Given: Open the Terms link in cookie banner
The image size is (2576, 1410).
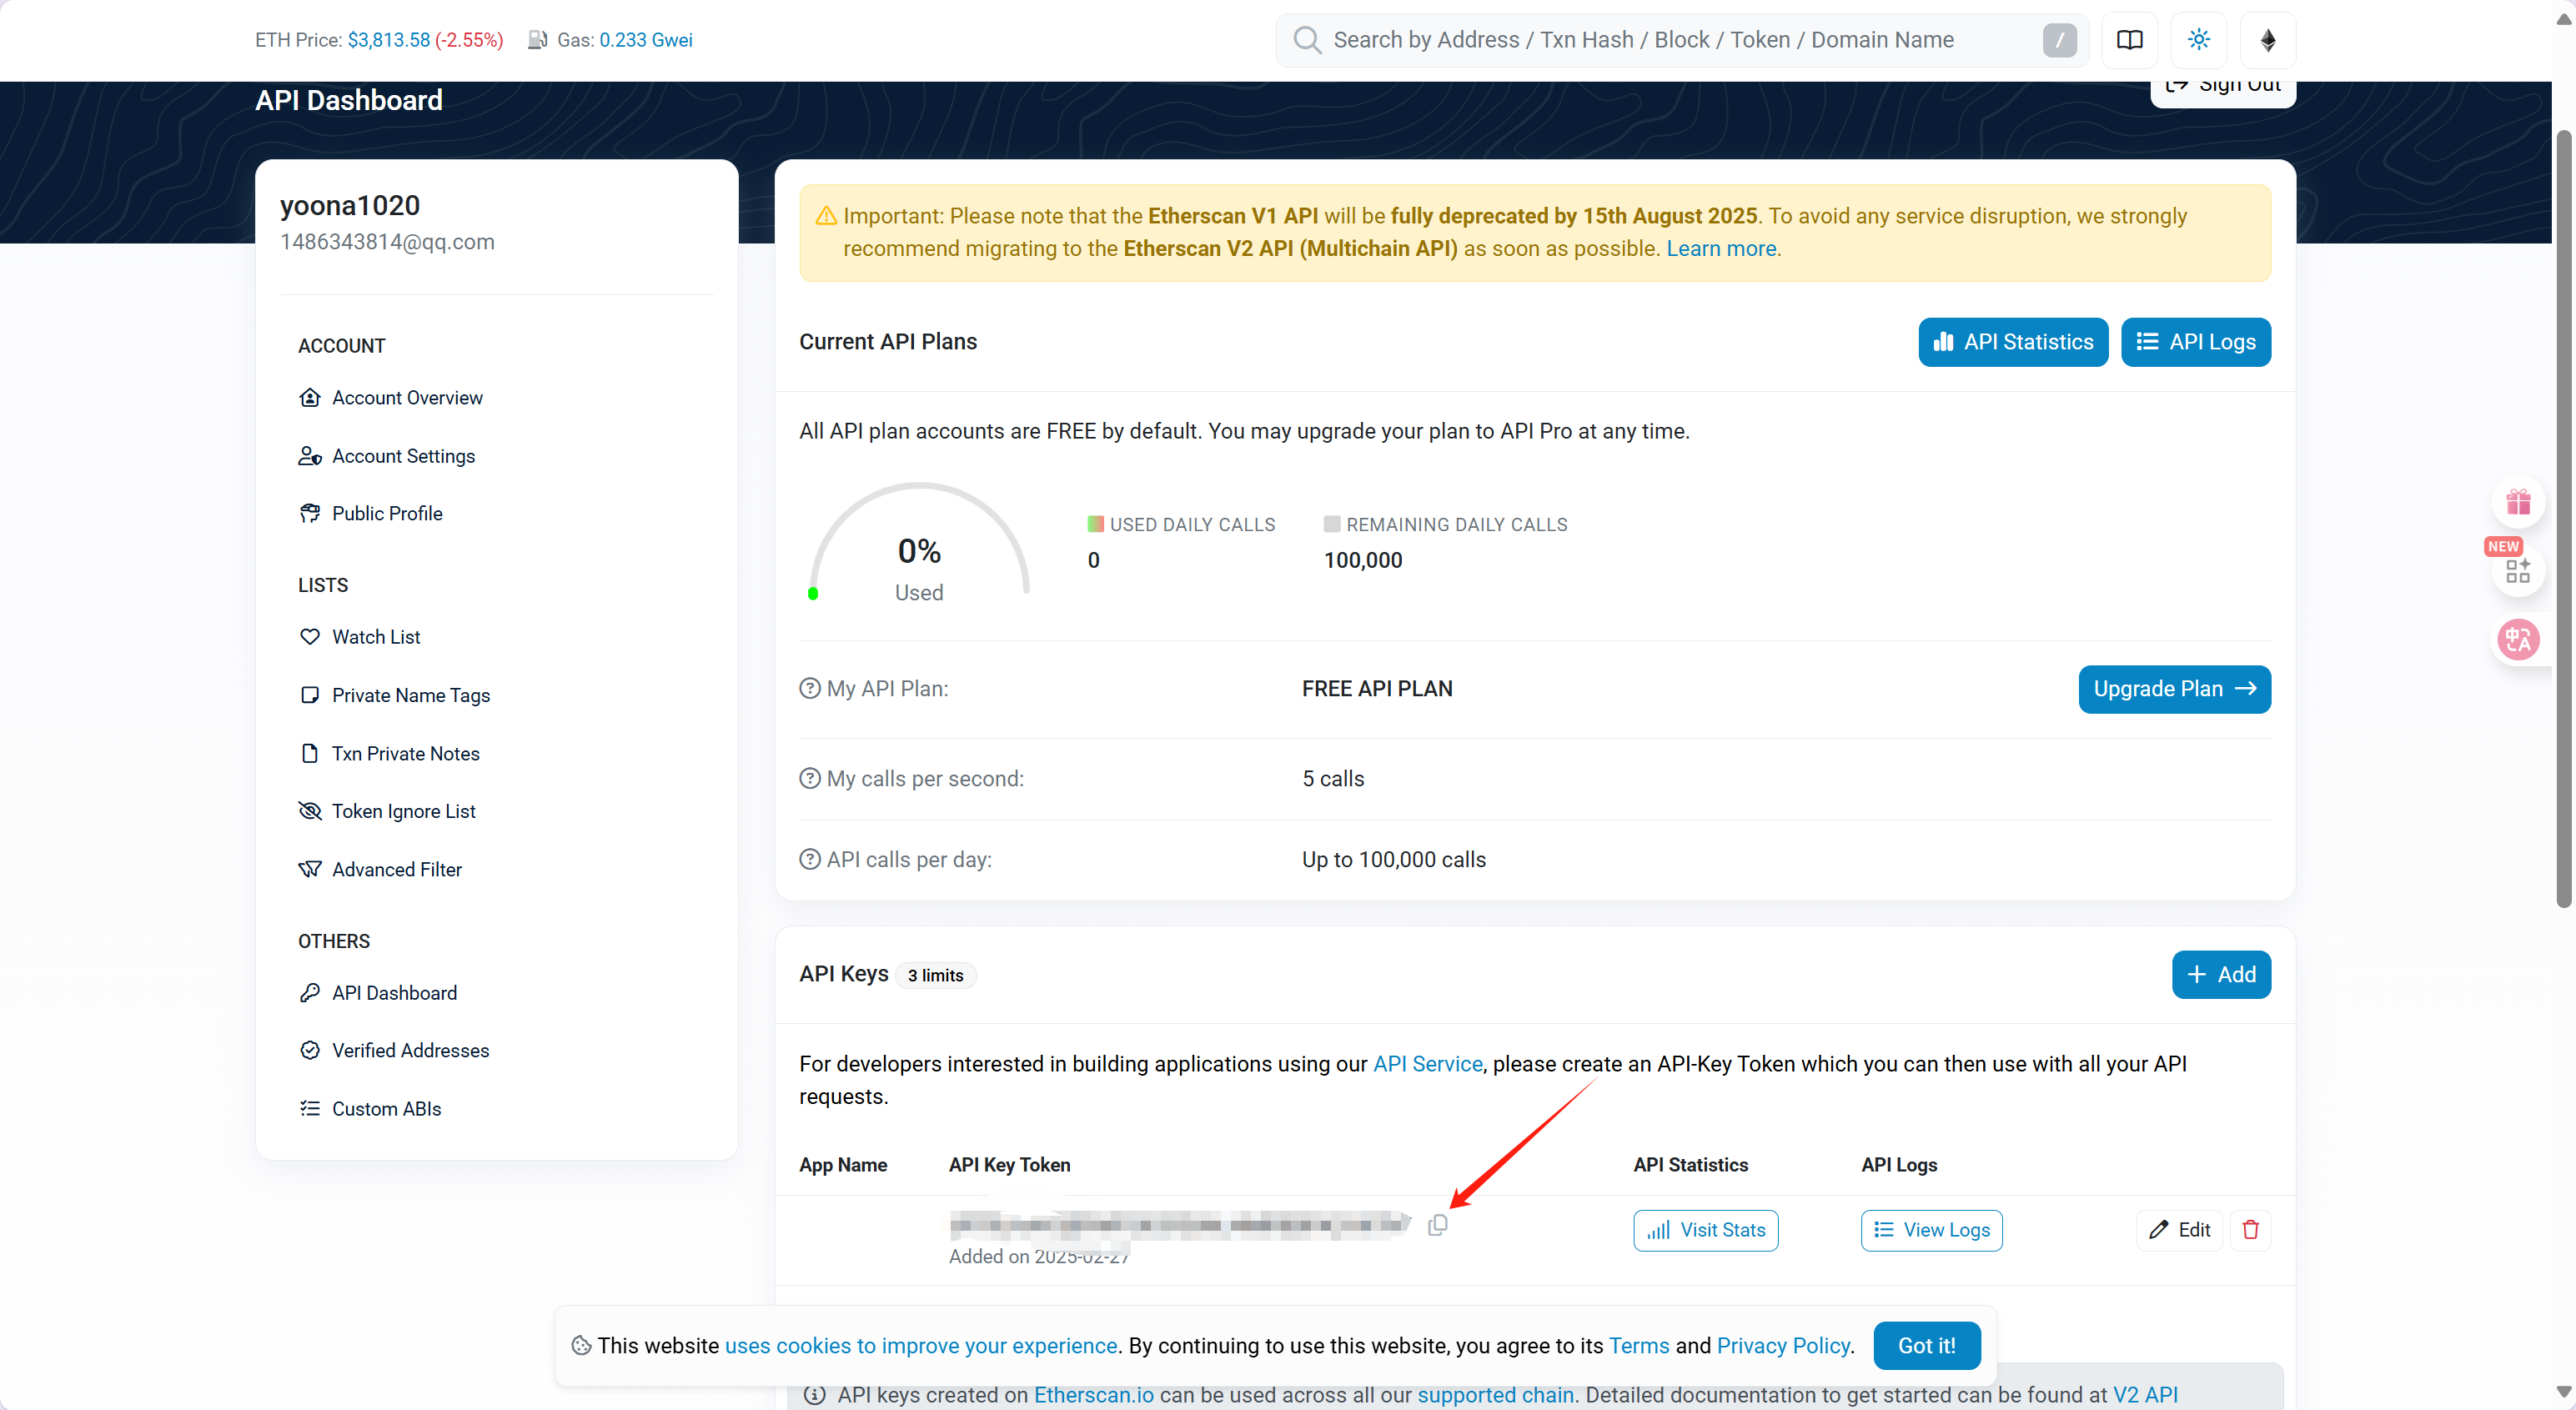Looking at the screenshot, I should point(1638,1346).
